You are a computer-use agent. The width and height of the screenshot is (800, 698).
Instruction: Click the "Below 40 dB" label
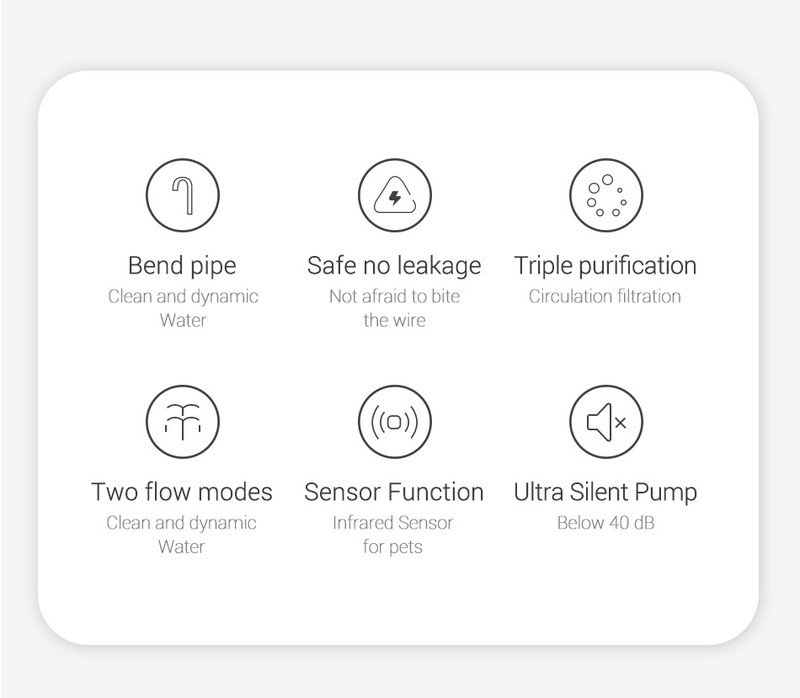pyautogui.click(x=605, y=522)
